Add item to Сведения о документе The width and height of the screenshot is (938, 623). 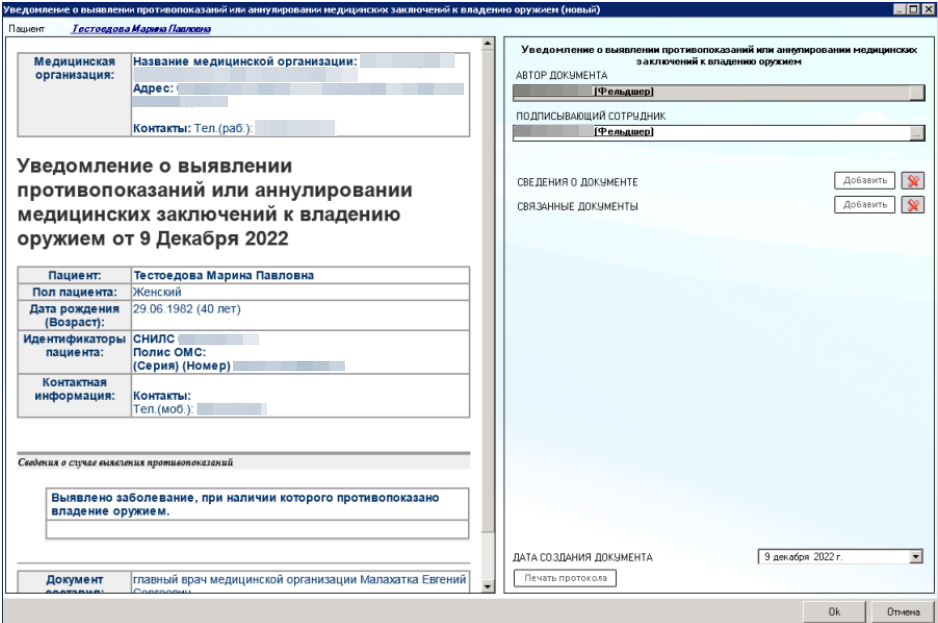coord(864,180)
